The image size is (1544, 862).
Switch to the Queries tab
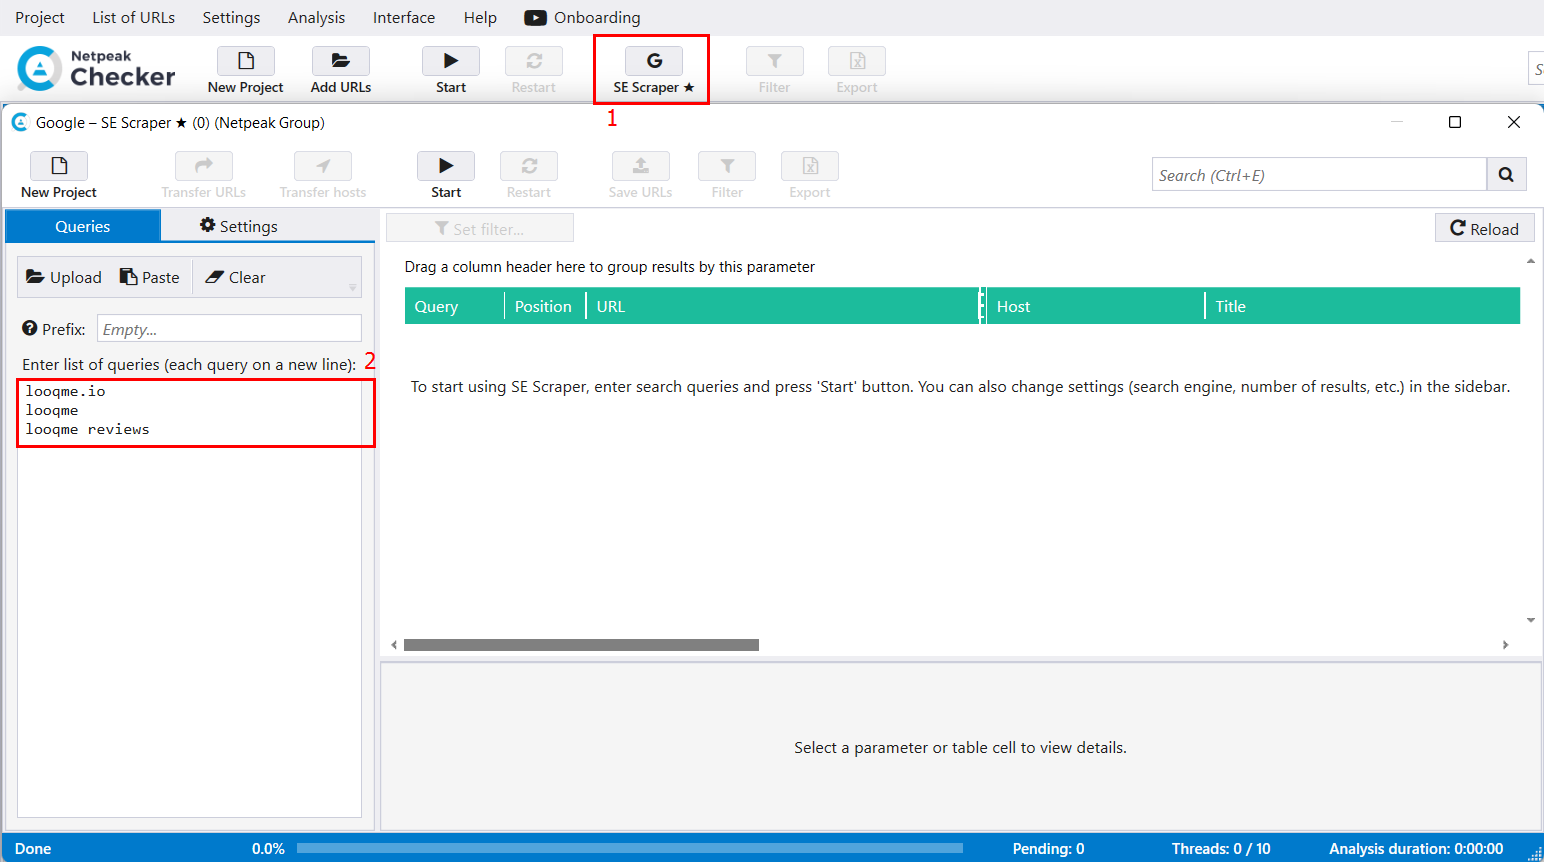click(83, 226)
